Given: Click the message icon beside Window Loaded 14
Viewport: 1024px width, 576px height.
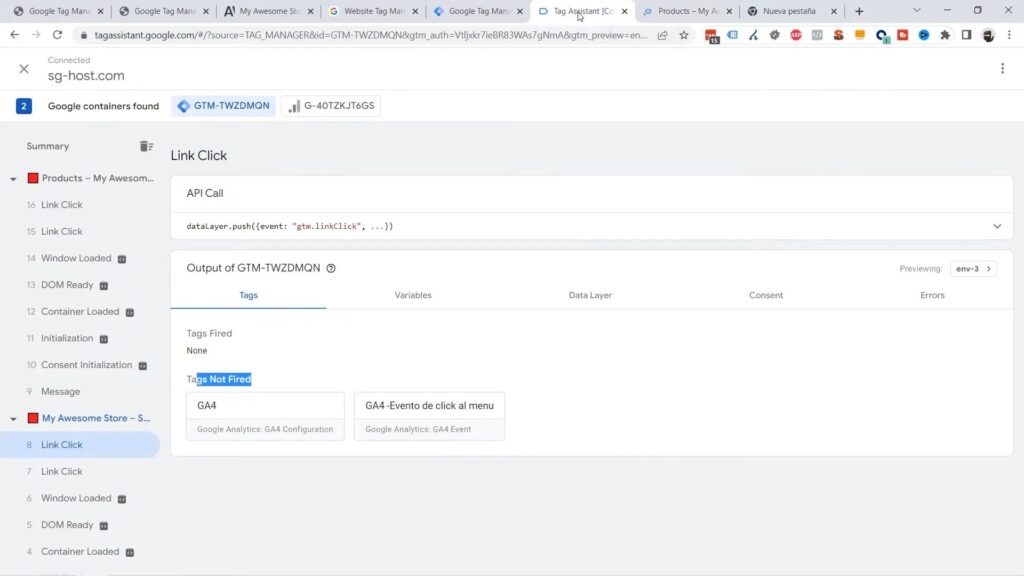Looking at the screenshot, I should pos(121,259).
